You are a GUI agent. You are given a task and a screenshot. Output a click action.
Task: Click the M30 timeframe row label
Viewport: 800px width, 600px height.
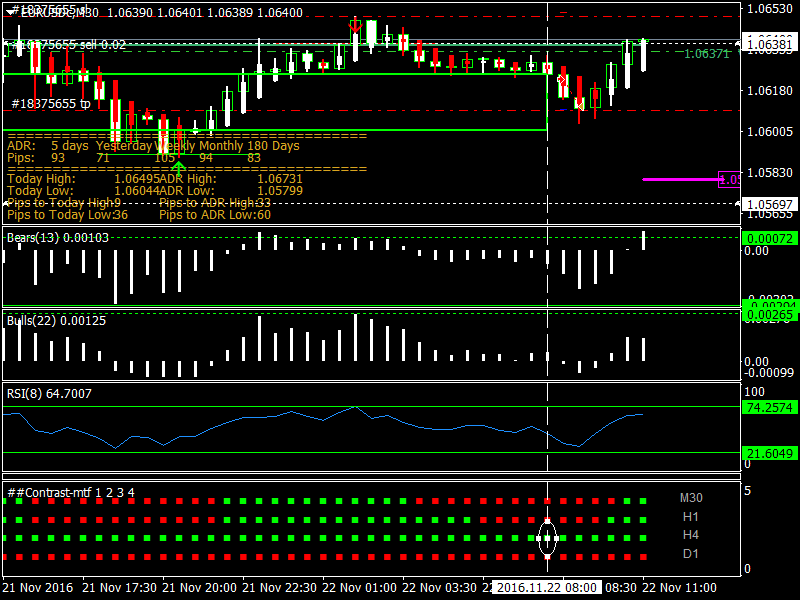pos(691,498)
